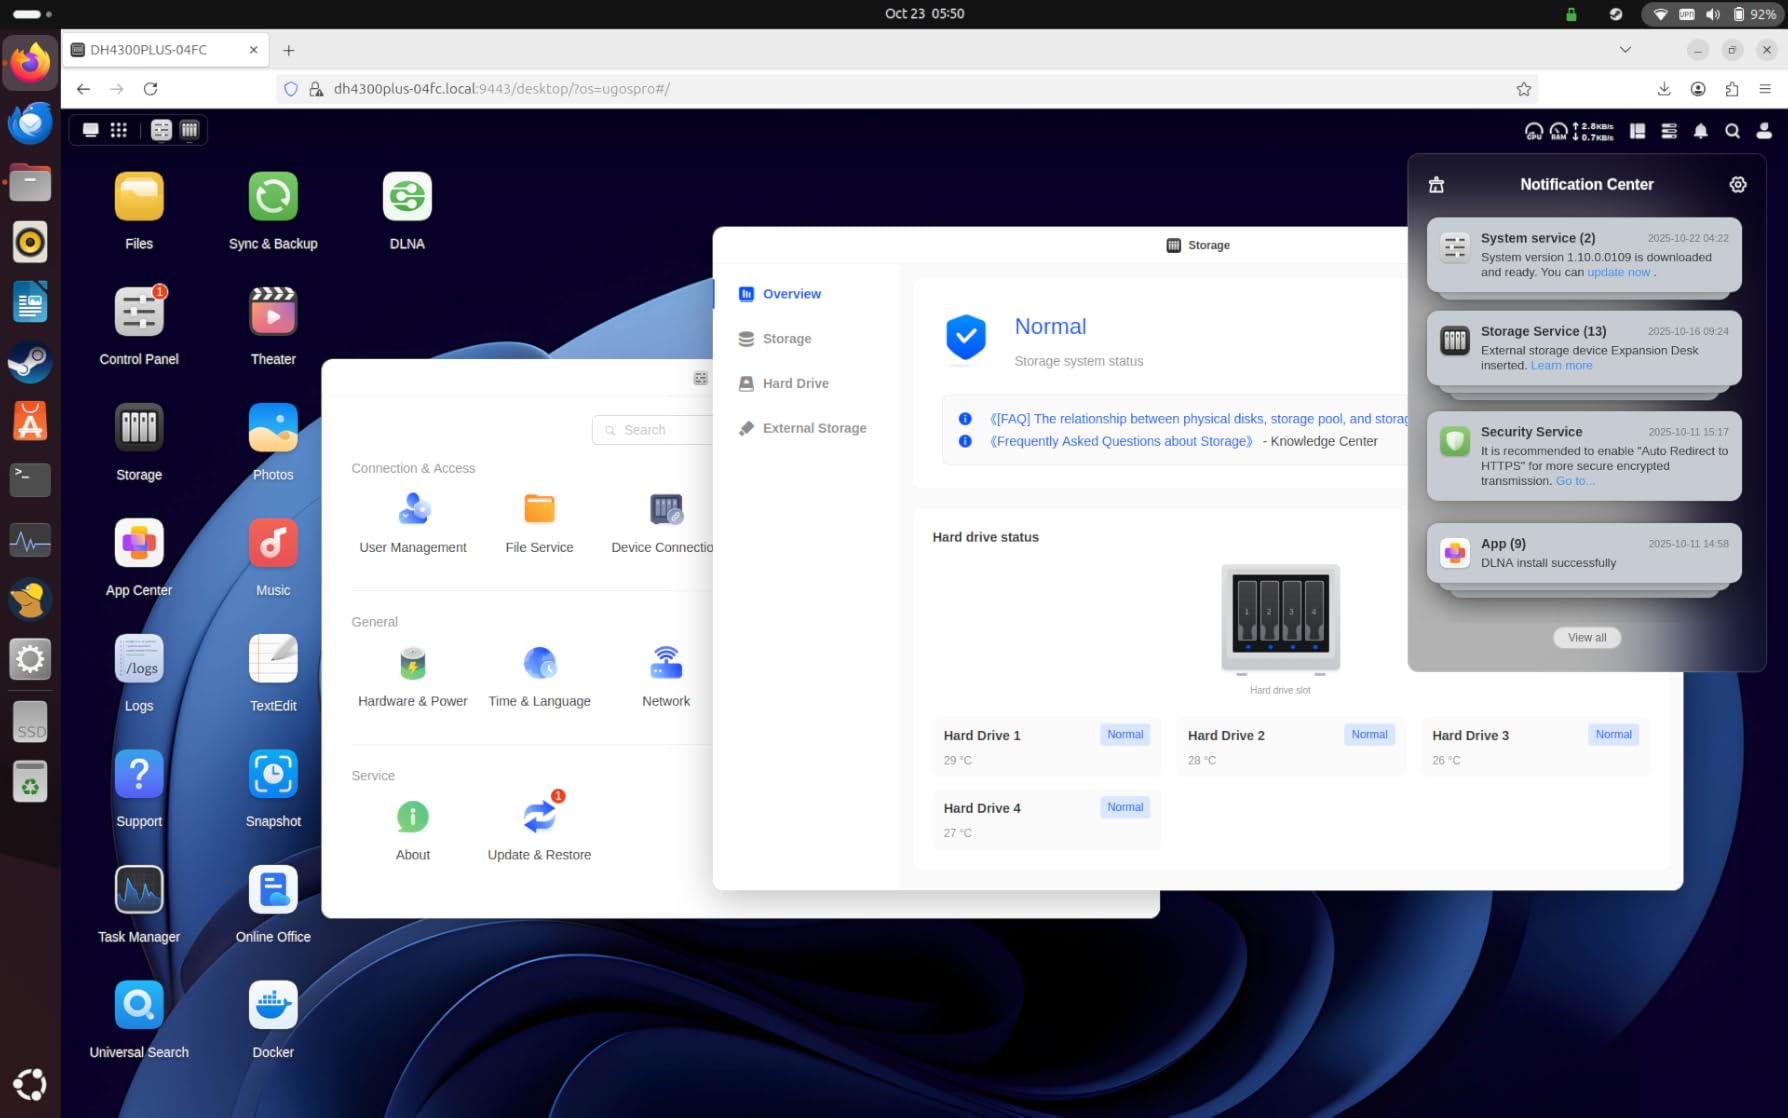Click the update now link
1788x1118 pixels.
(x=1618, y=272)
